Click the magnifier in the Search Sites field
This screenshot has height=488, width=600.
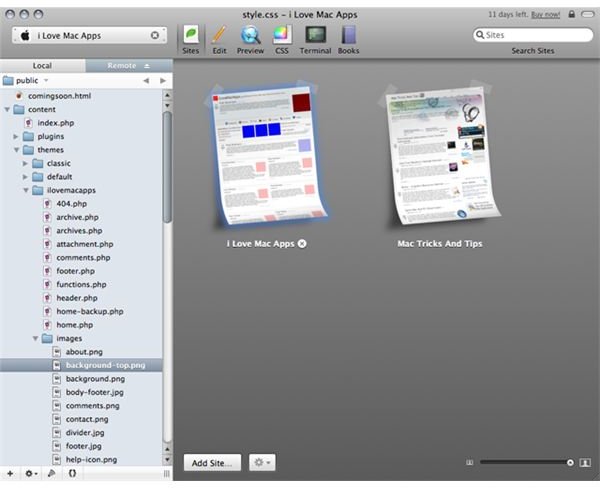pos(480,35)
